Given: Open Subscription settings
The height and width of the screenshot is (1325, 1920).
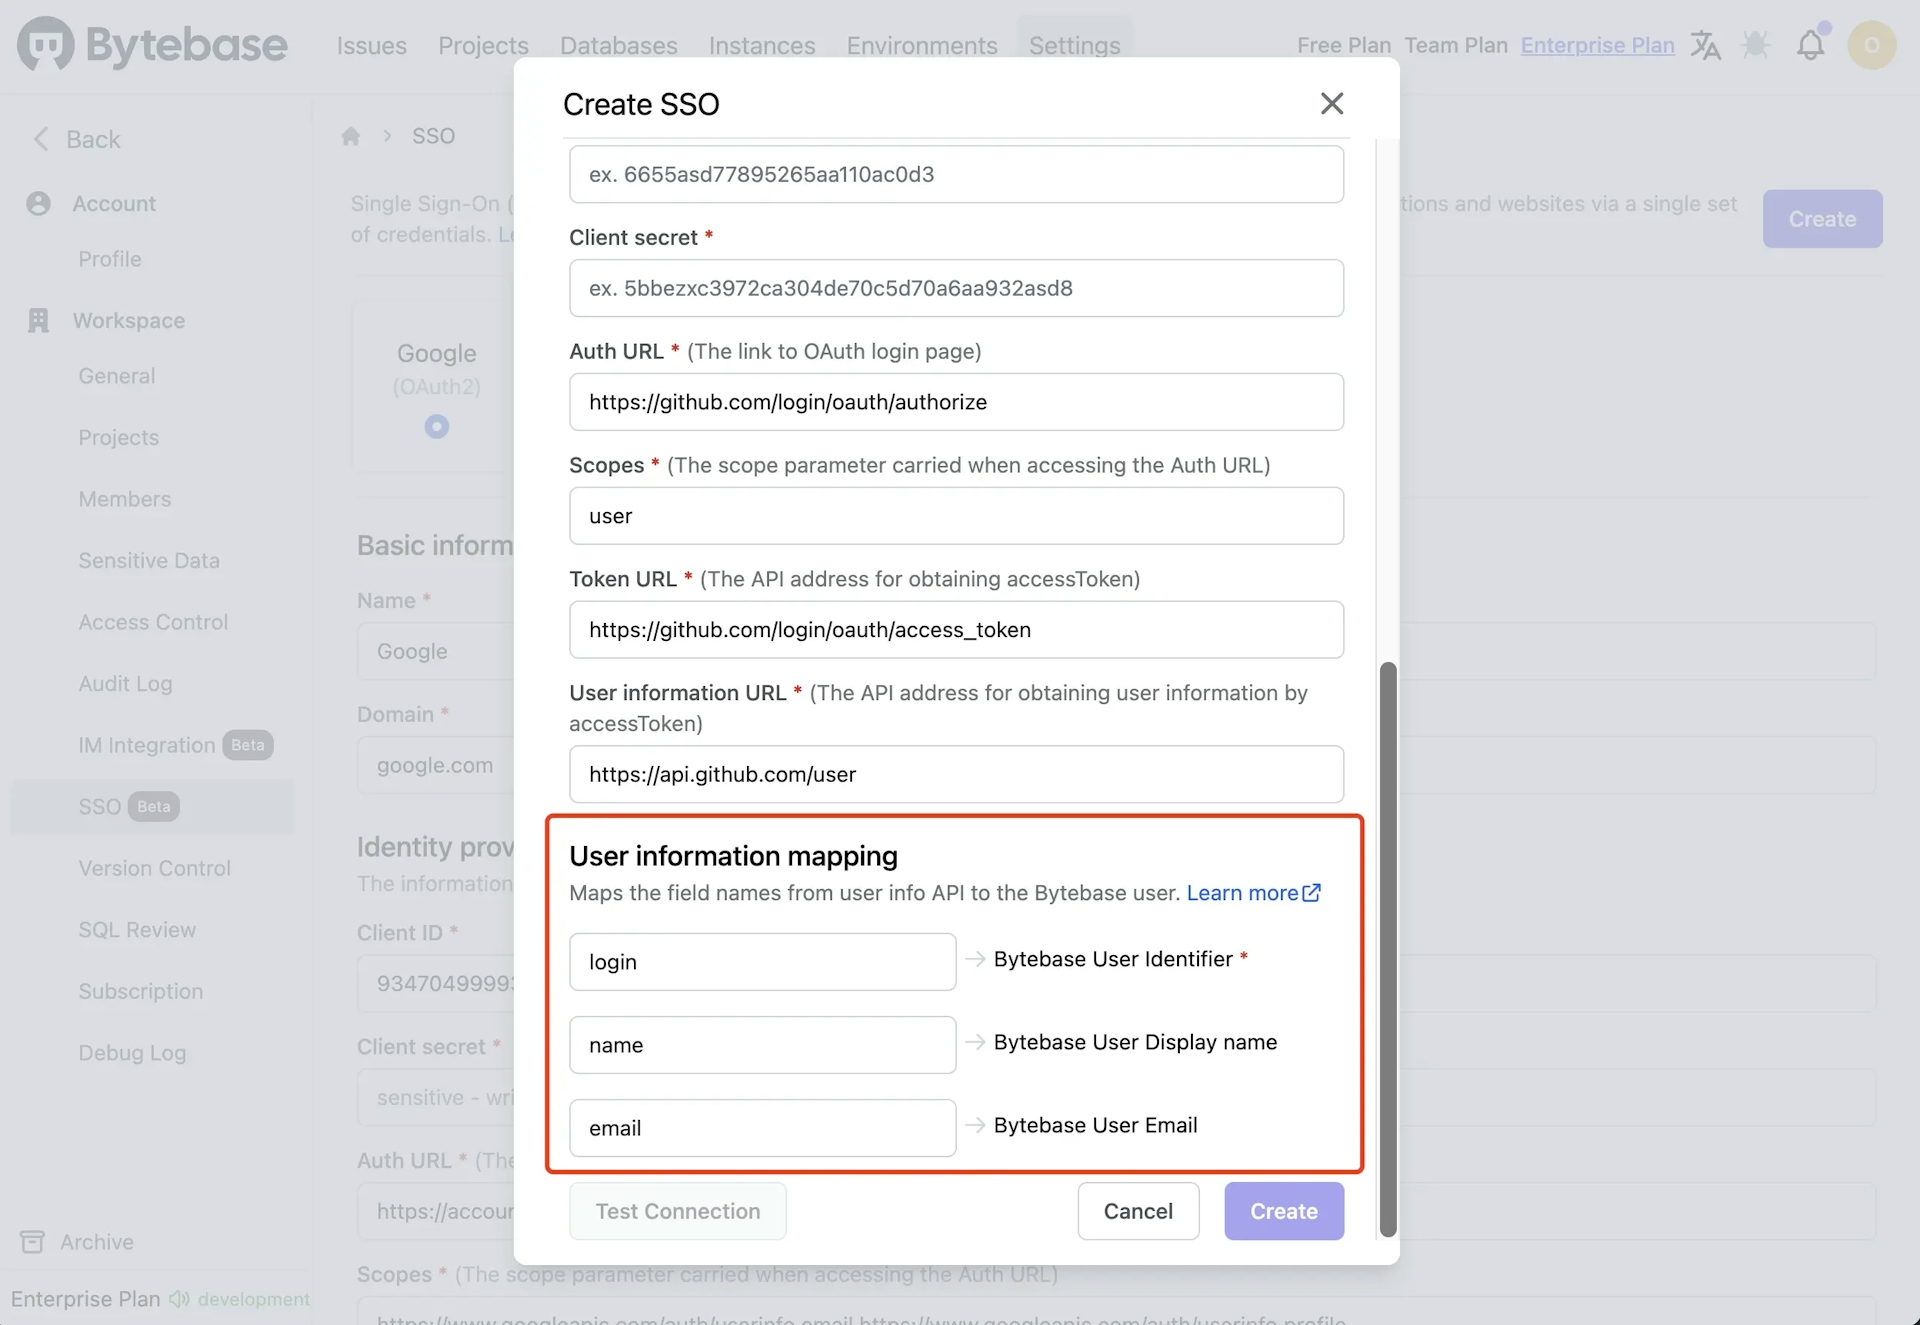Looking at the screenshot, I should click(140, 991).
